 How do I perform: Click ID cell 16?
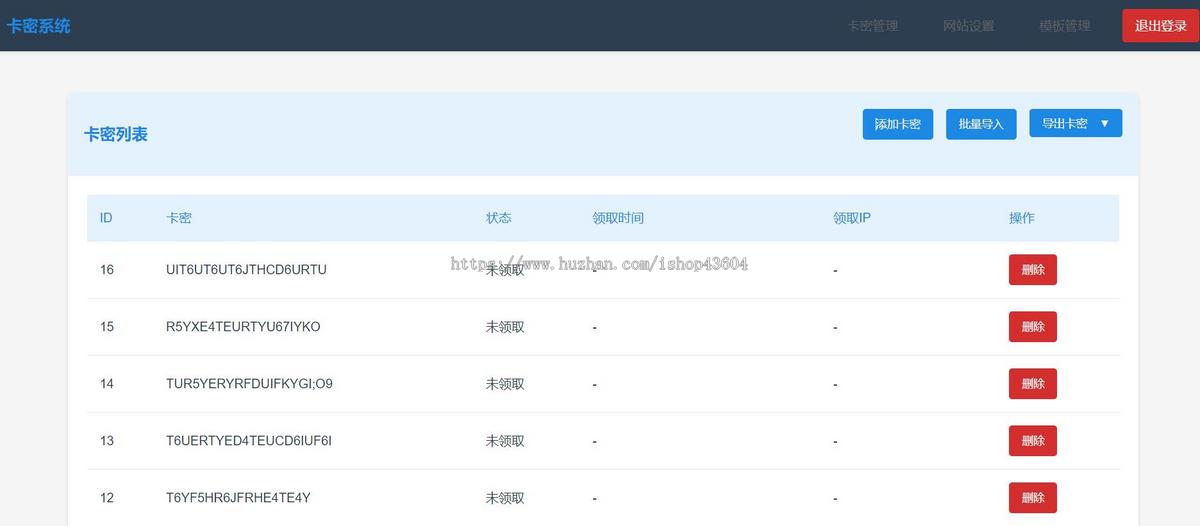(x=107, y=270)
